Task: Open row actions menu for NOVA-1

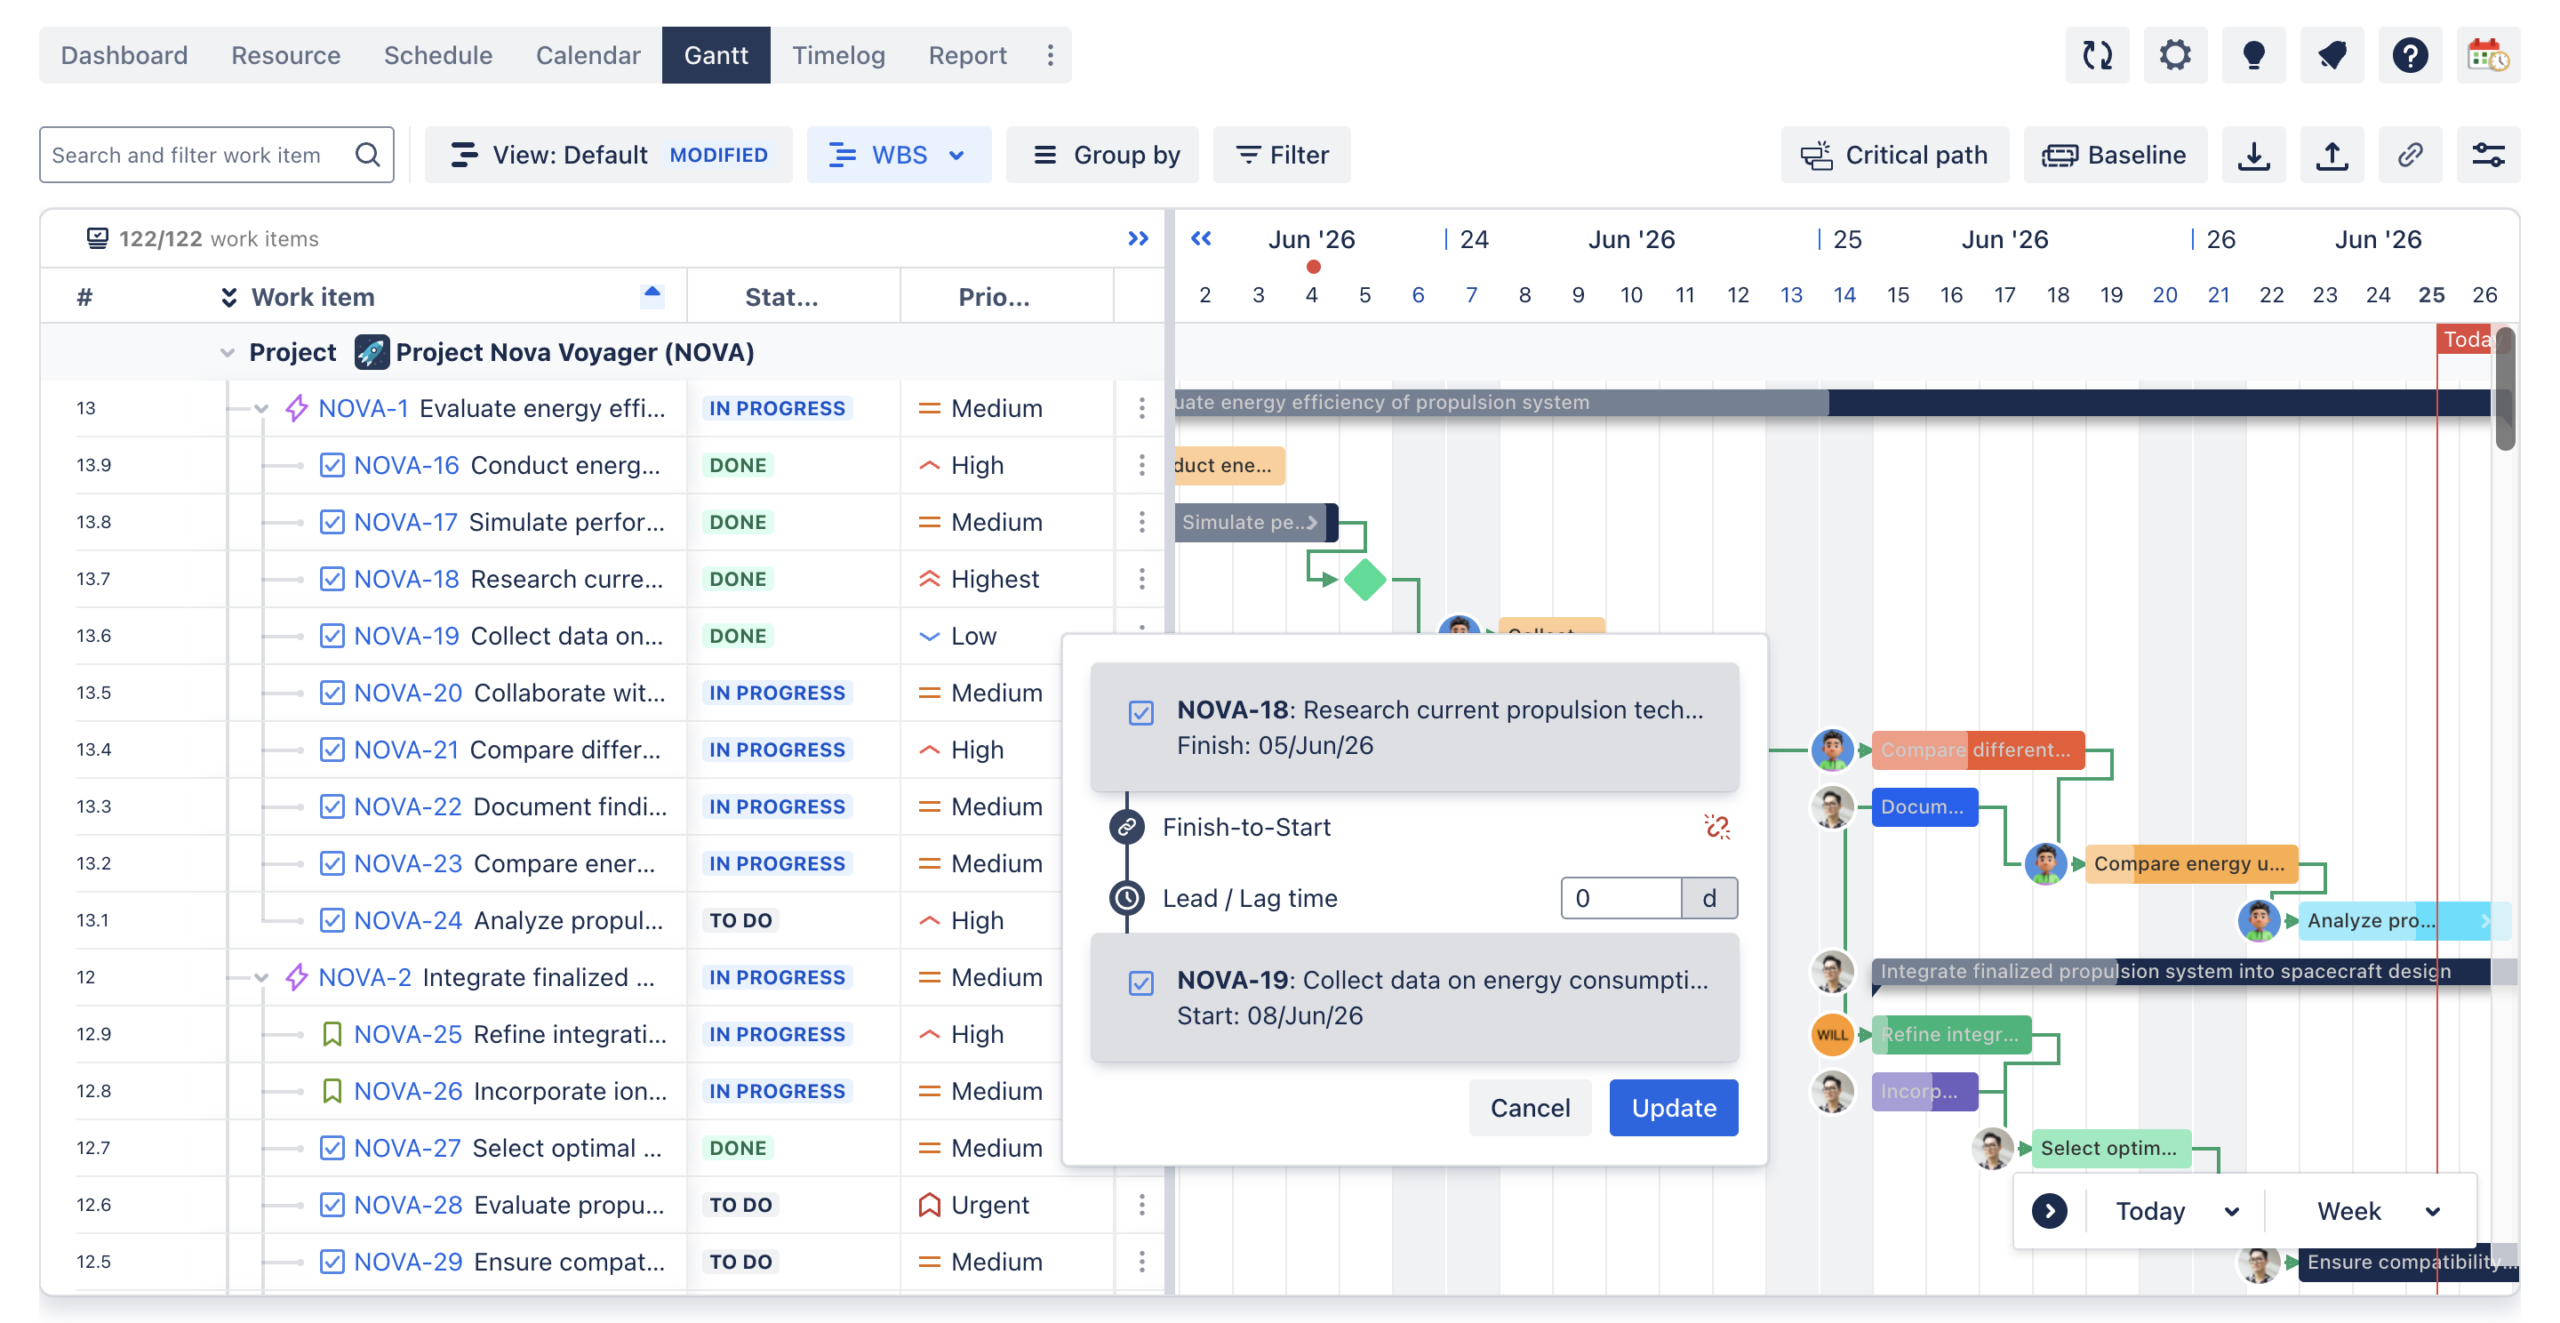Action: 1141,408
